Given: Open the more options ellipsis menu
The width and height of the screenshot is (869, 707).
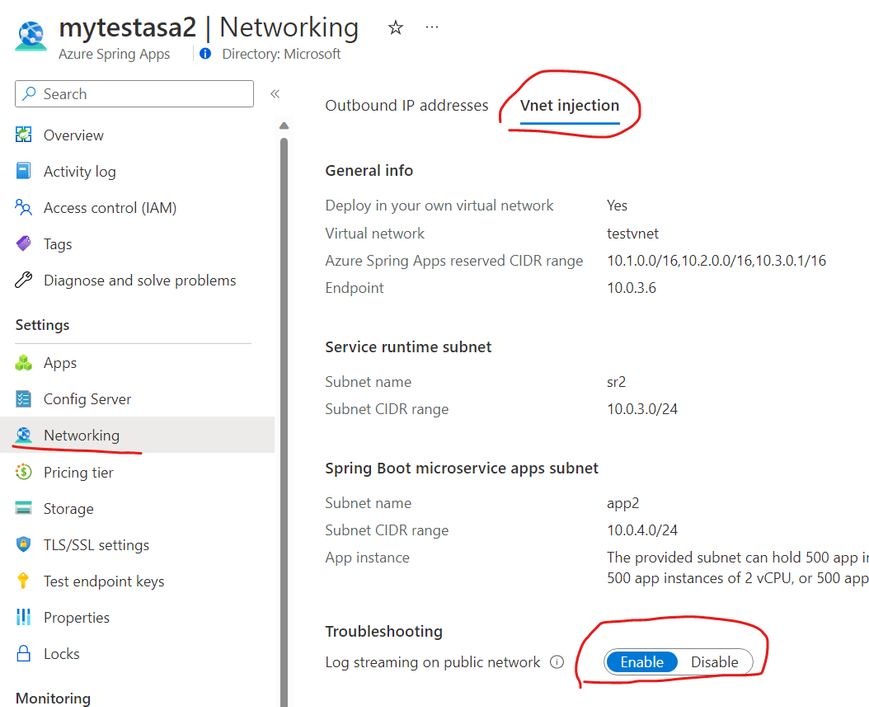Looking at the screenshot, I should click(432, 27).
